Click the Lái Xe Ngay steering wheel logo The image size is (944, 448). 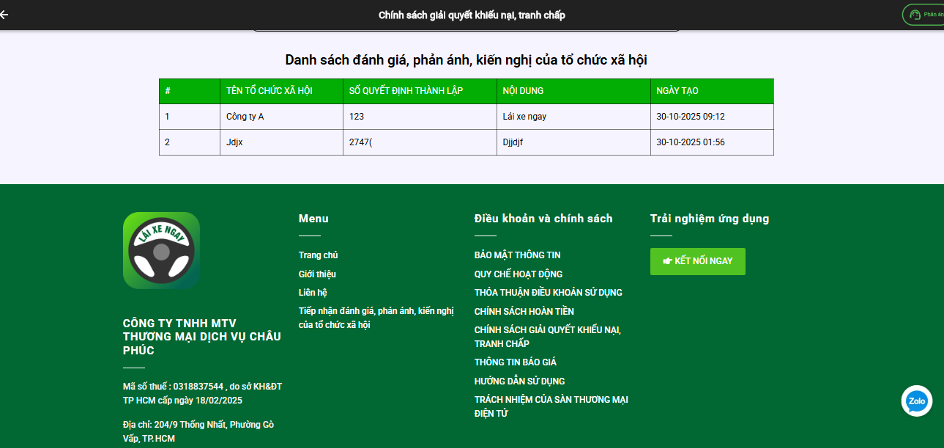click(161, 250)
